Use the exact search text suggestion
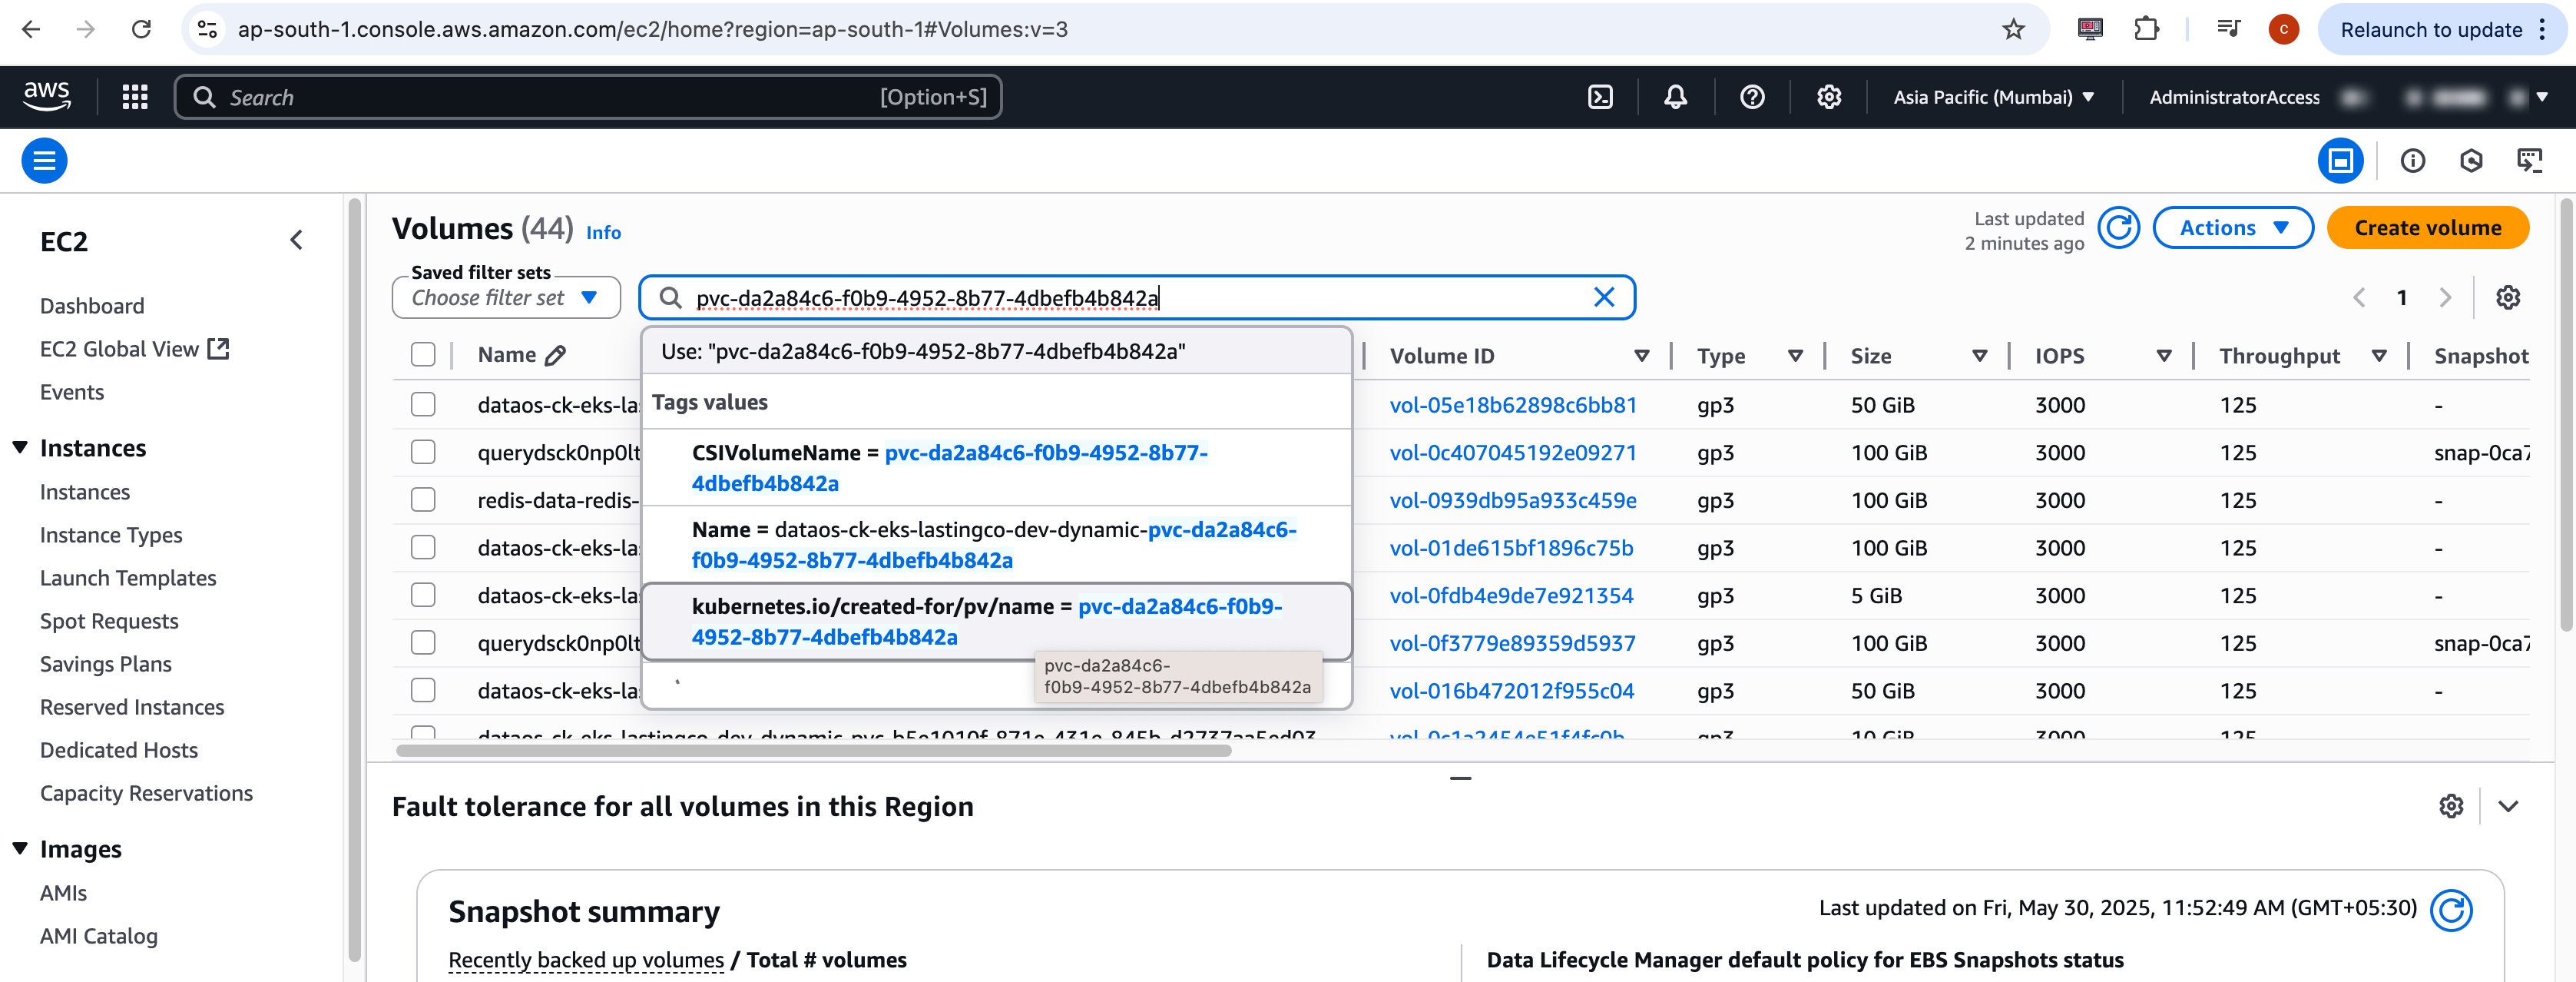 pos(996,351)
